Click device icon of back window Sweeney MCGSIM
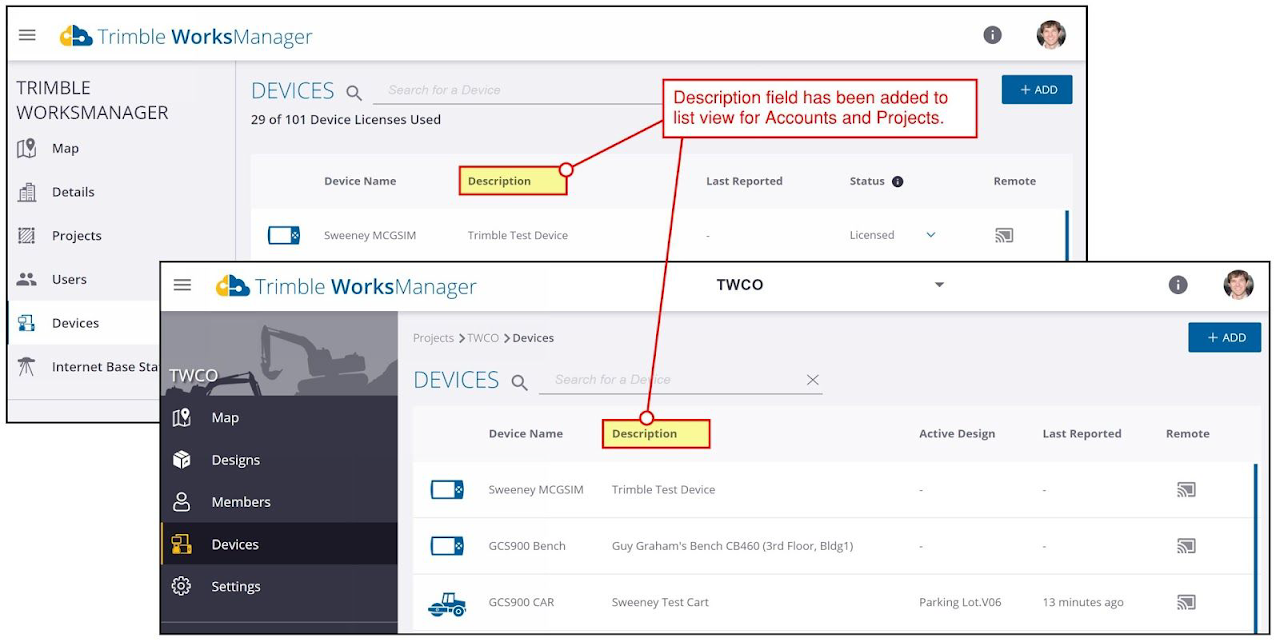The image size is (1280, 642). [x=284, y=236]
